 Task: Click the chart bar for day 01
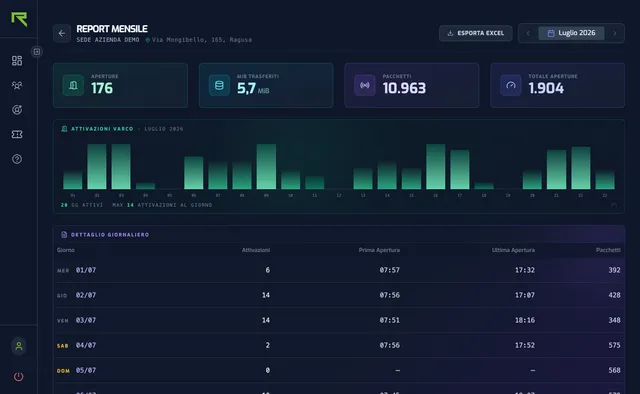click(x=73, y=180)
